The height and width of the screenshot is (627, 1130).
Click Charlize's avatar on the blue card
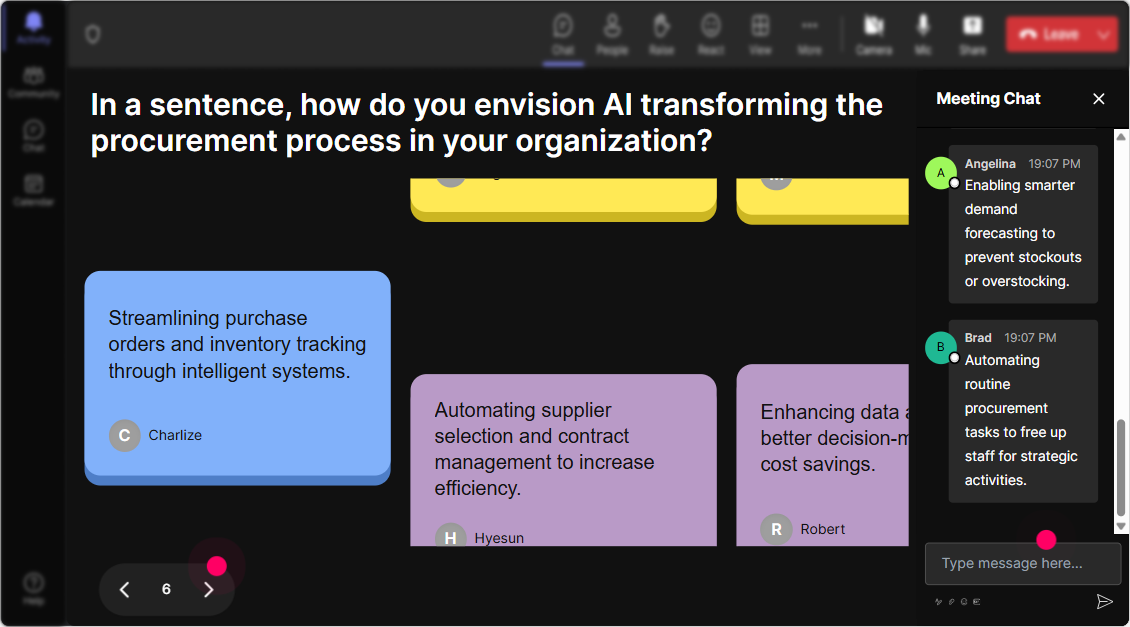(124, 435)
